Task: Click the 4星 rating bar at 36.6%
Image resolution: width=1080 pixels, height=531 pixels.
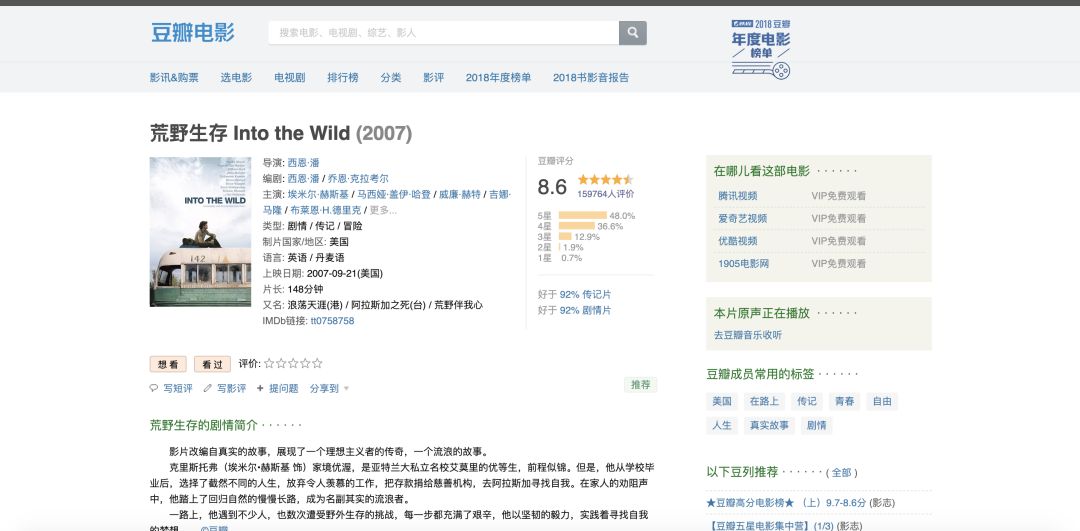Action: tap(577, 226)
